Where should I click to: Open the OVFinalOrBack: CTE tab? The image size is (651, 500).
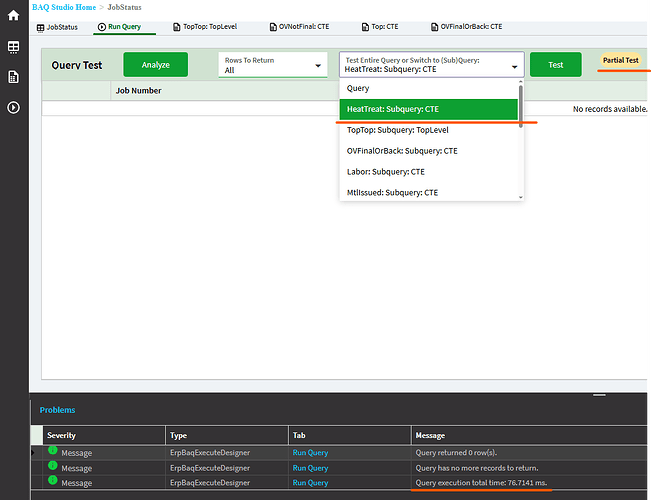464,27
